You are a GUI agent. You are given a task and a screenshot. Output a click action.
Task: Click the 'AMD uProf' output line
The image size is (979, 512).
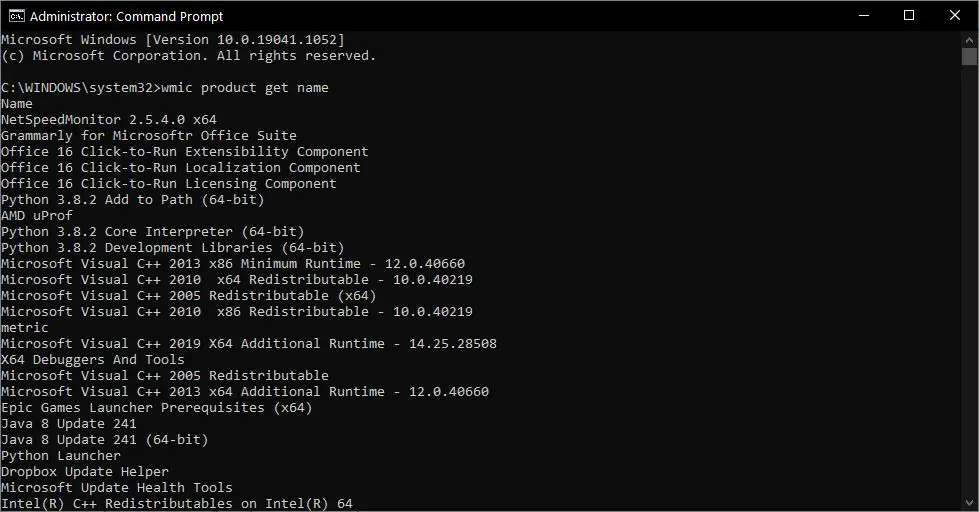37,215
